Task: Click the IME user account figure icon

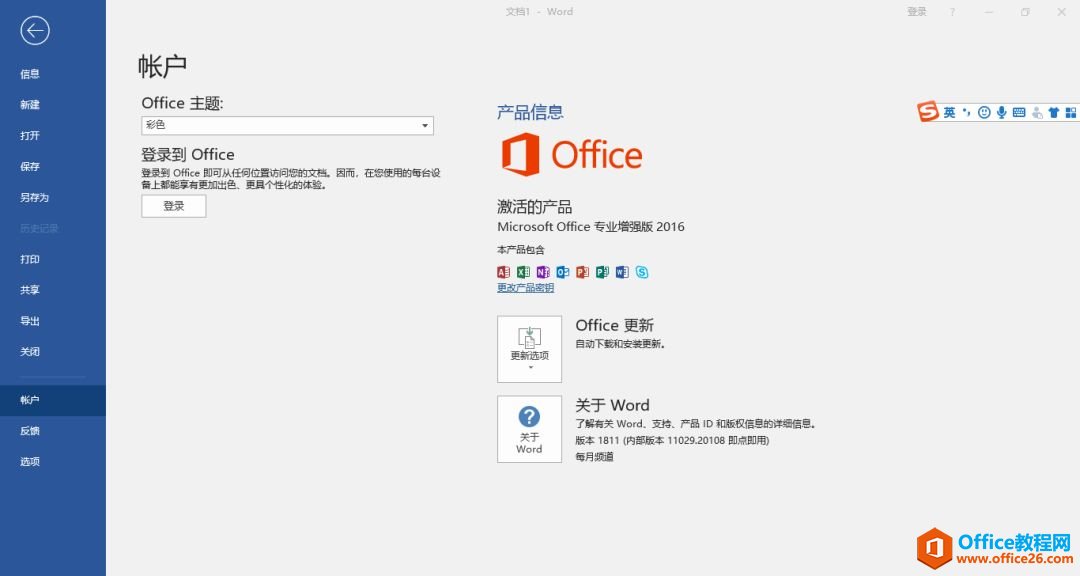Action: (1037, 112)
